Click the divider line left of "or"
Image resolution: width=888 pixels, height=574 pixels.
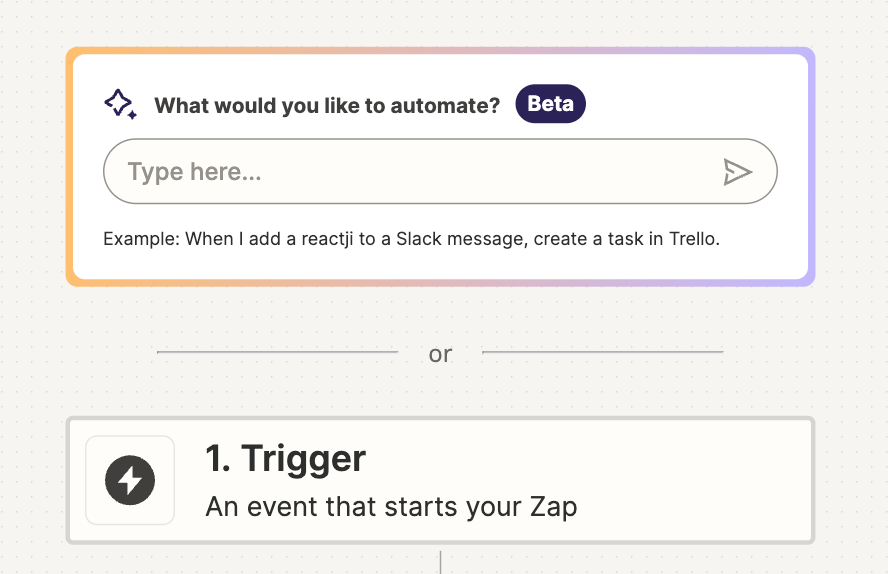pyautogui.click(x=277, y=352)
